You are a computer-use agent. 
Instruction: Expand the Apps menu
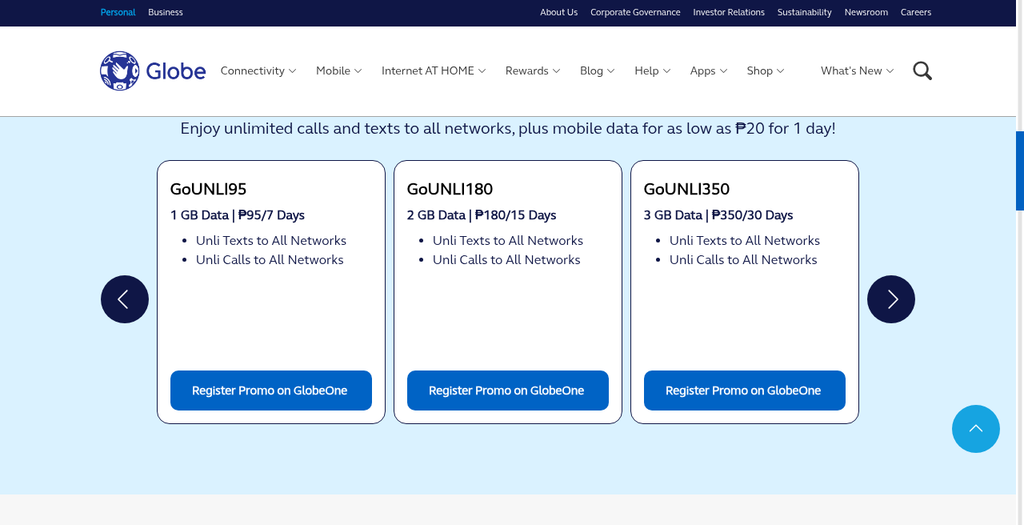(x=709, y=71)
